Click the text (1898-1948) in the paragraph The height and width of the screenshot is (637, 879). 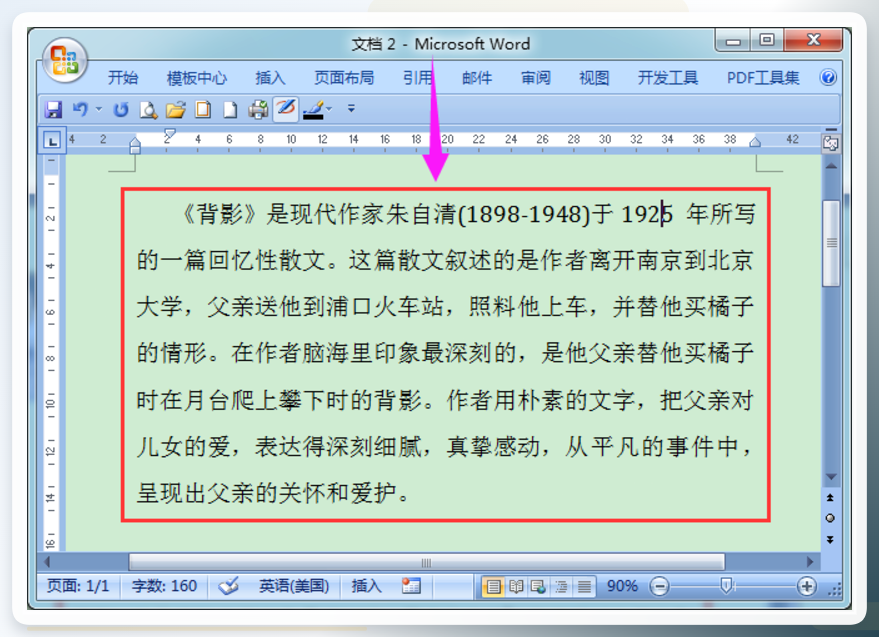[x=524, y=214]
